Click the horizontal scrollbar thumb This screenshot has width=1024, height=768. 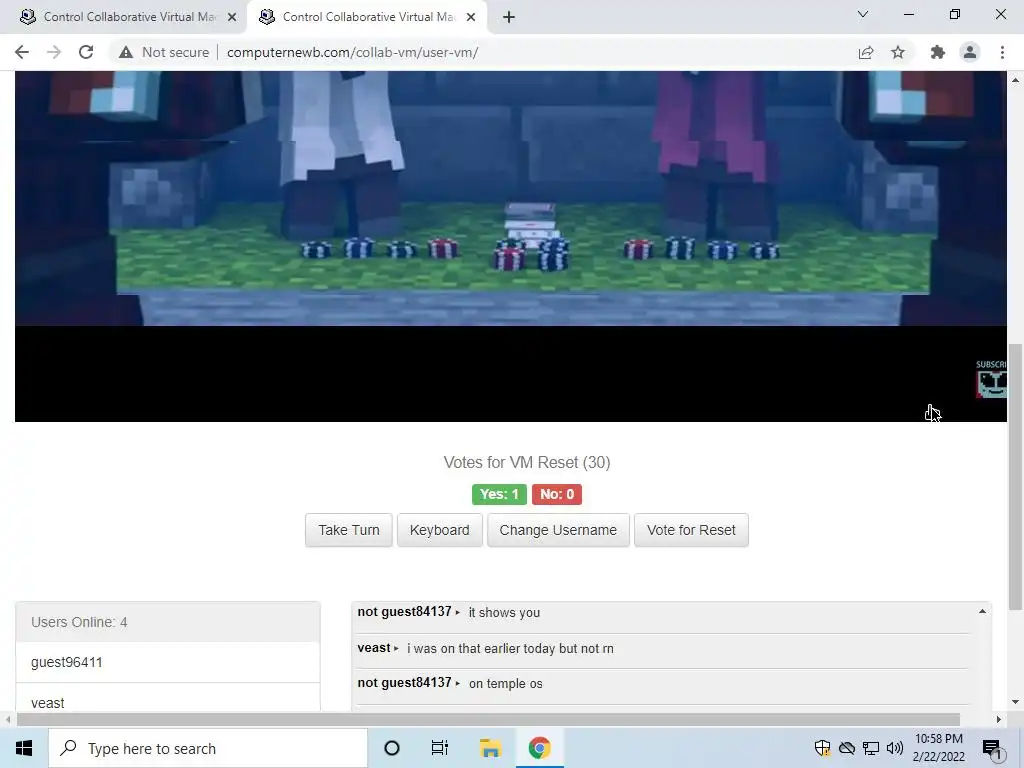click(x=488, y=719)
